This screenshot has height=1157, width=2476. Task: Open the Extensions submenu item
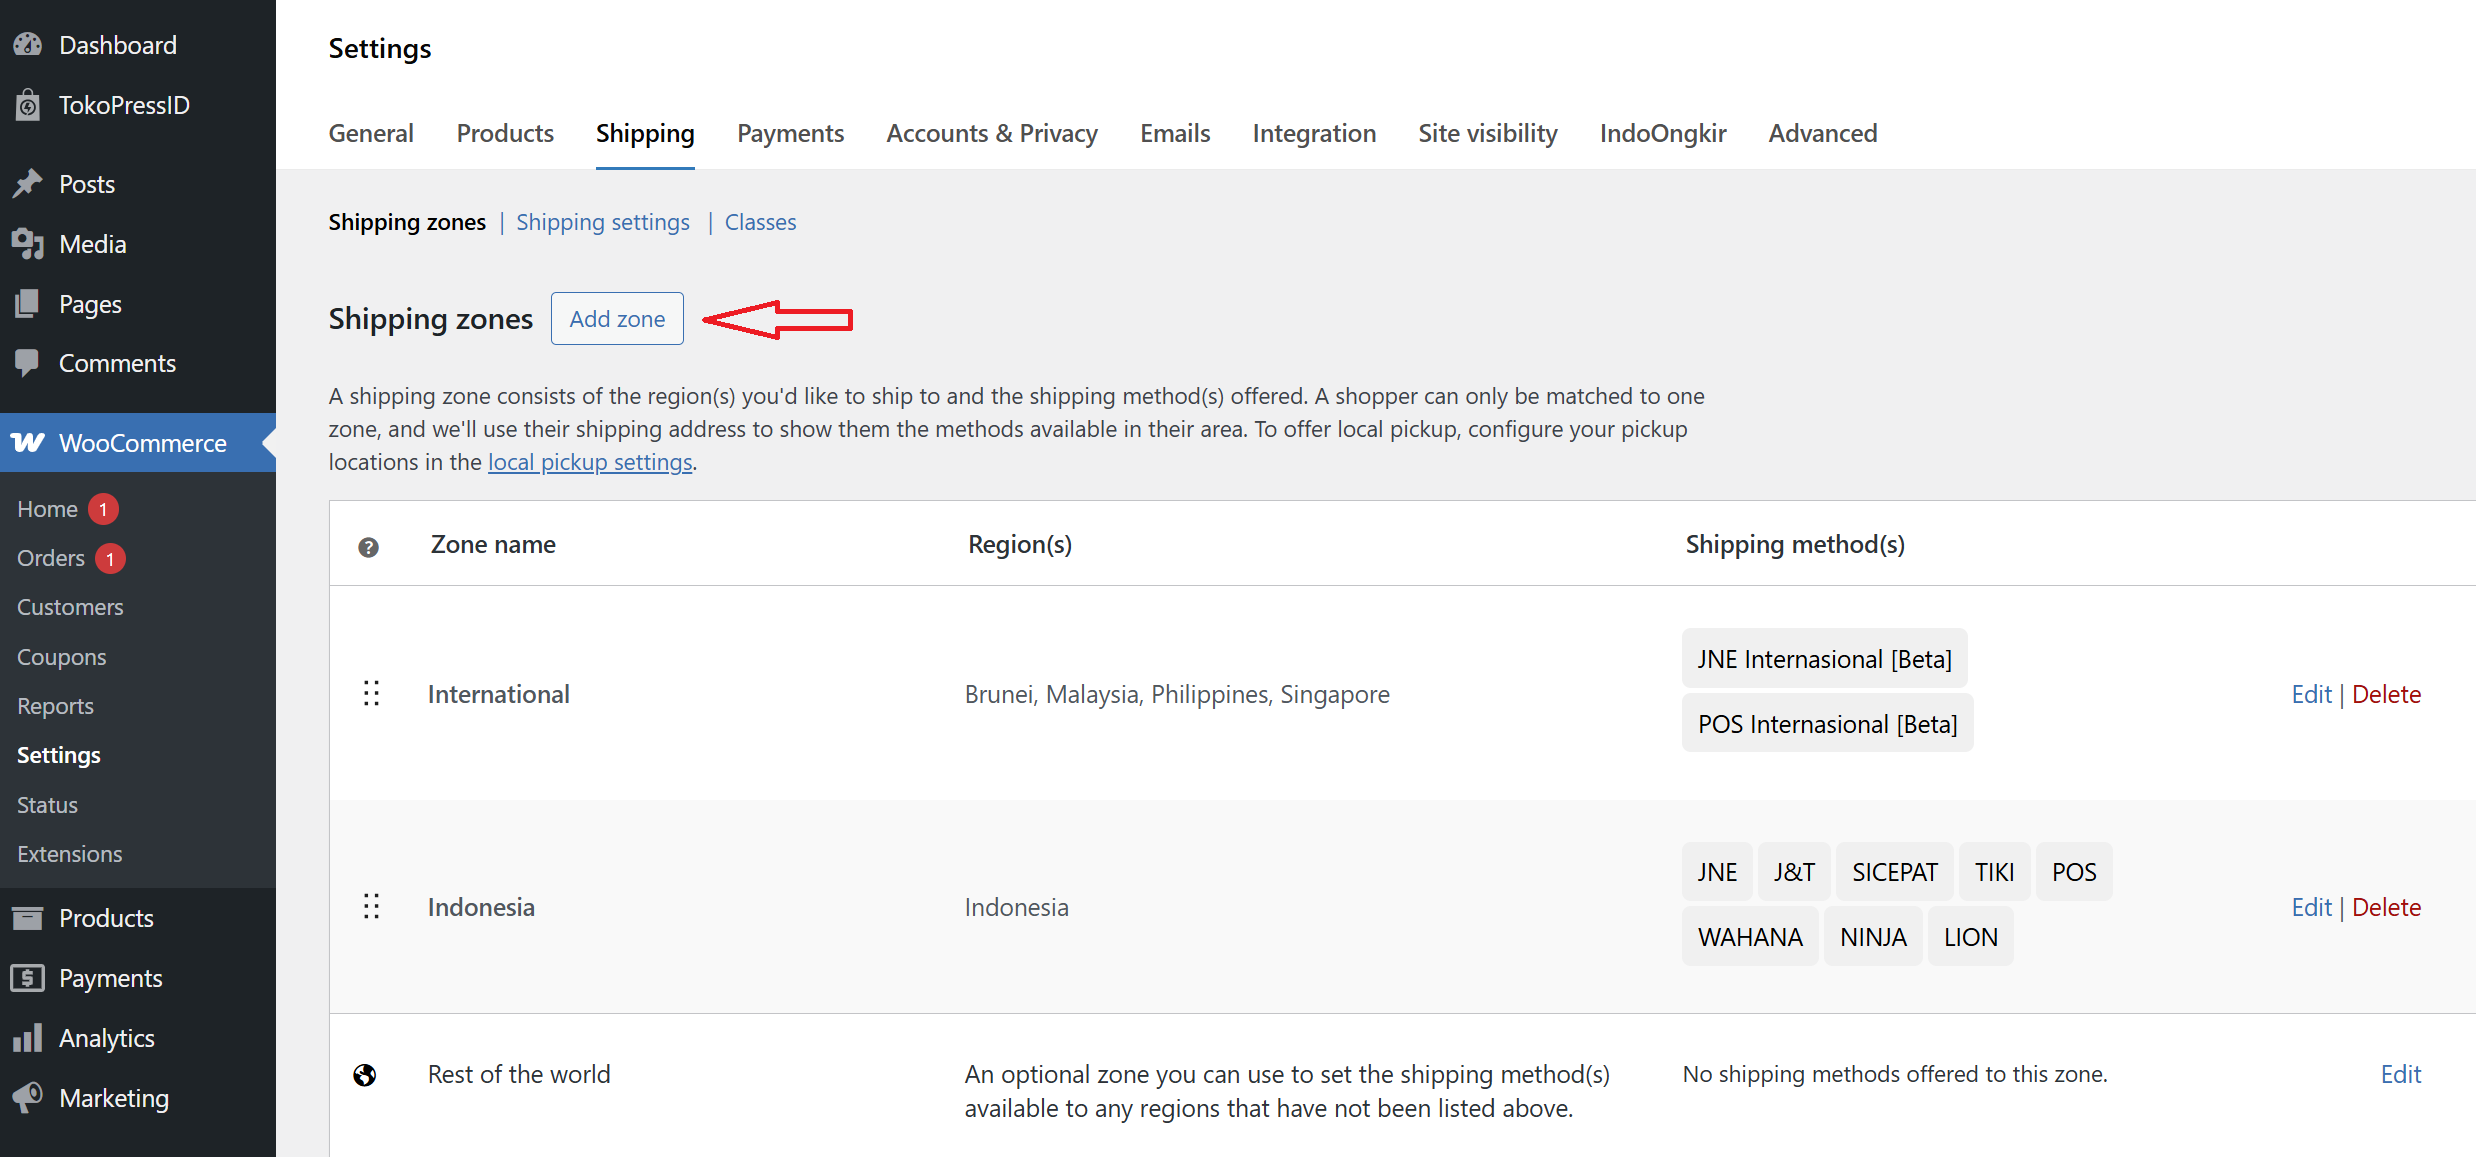(x=69, y=854)
